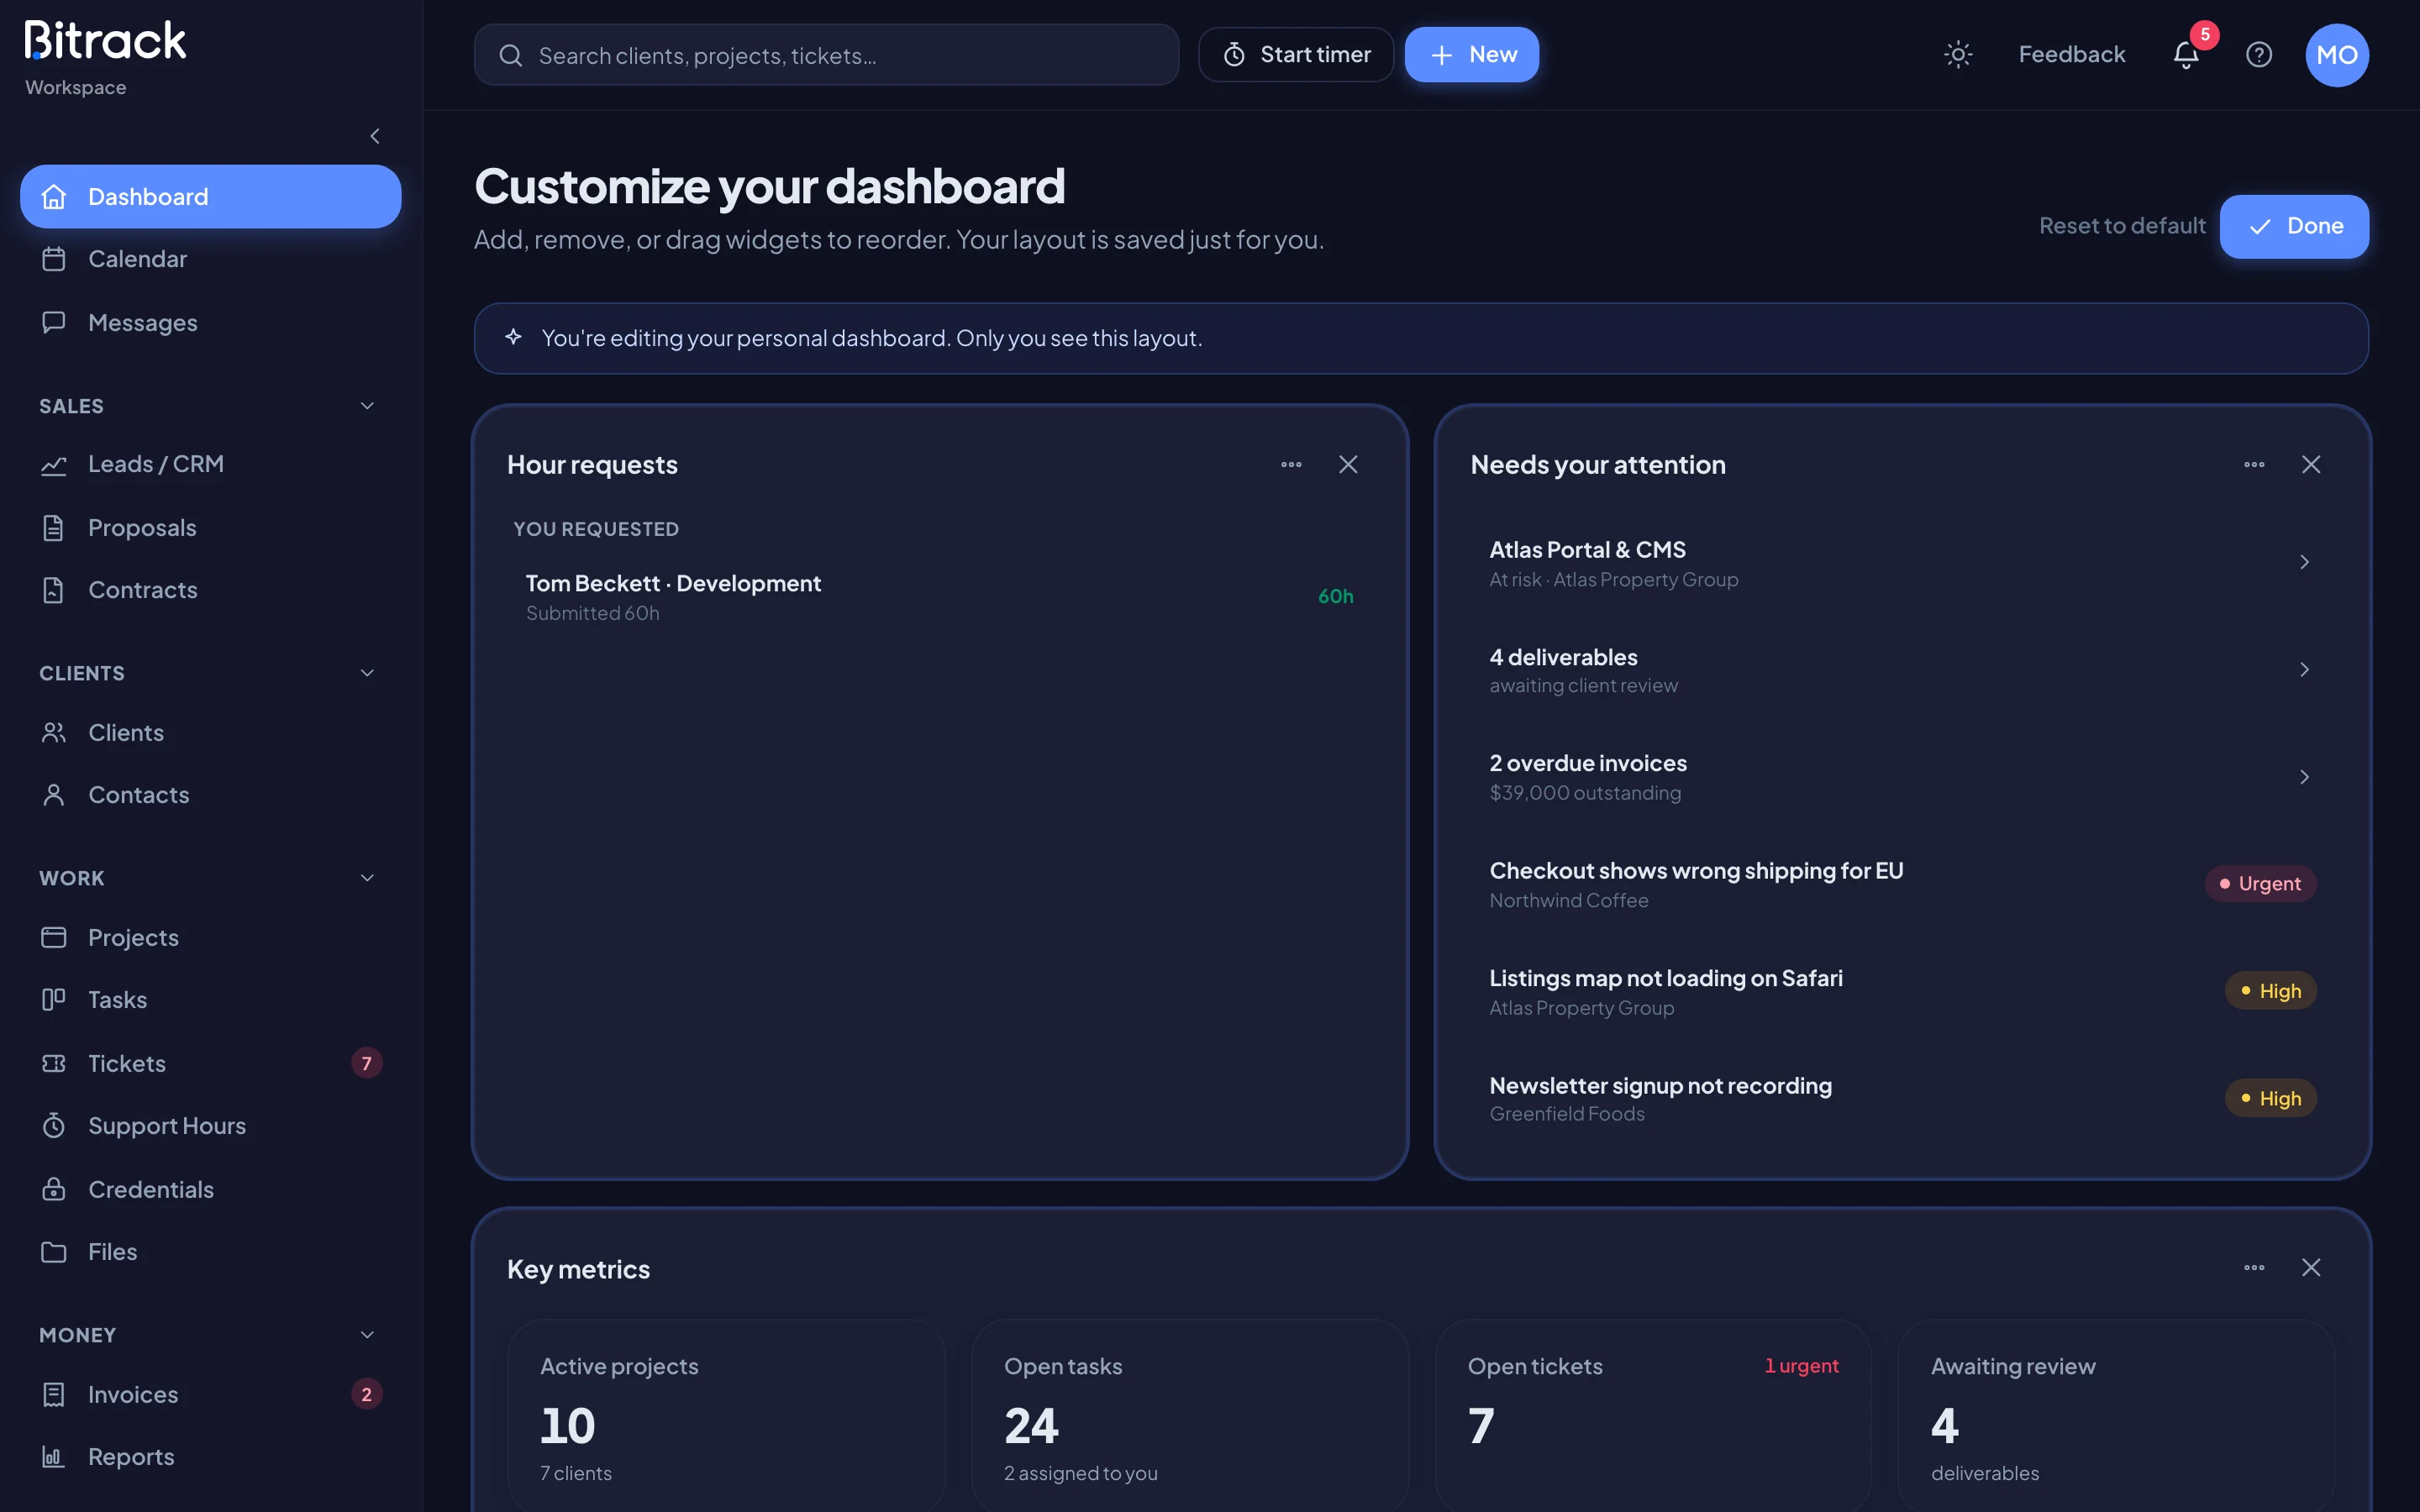The image size is (2420, 1512).
Task: Click the Start timer button
Action: 1295,55
